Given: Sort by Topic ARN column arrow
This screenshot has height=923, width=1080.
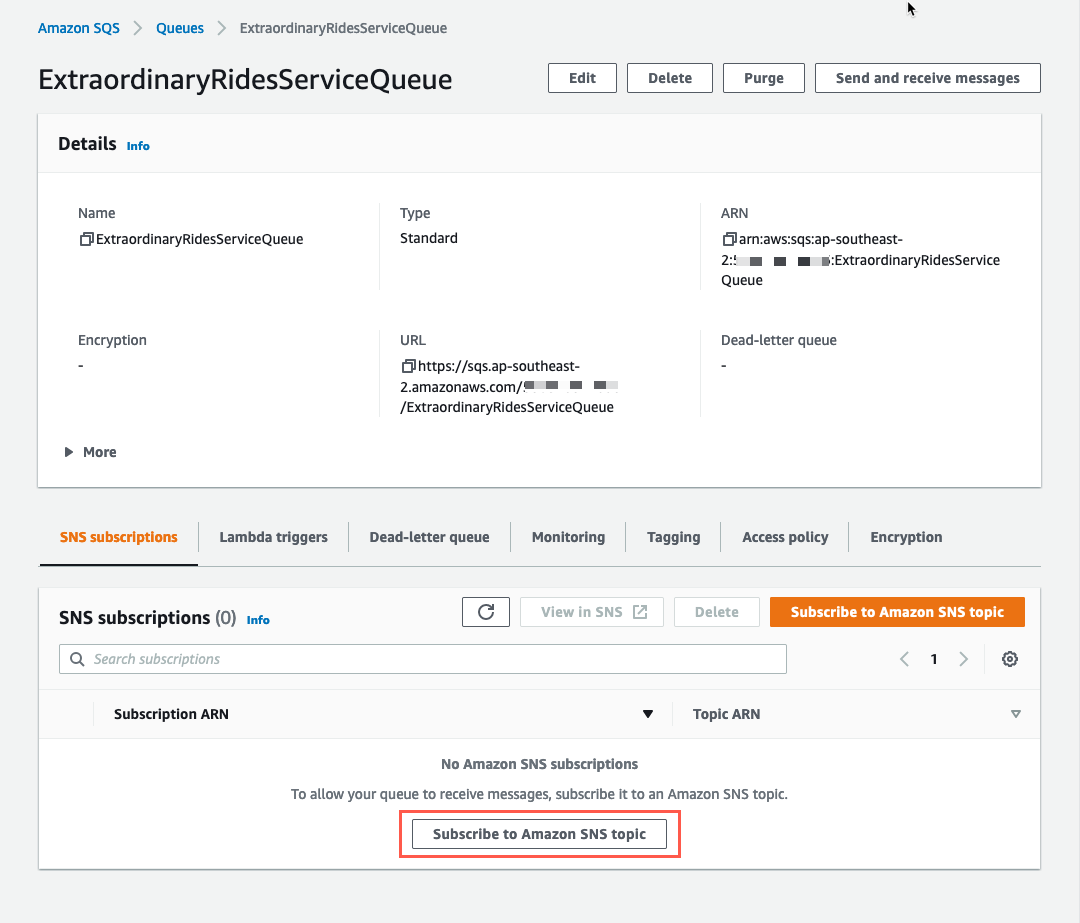Looking at the screenshot, I should pyautogui.click(x=1015, y=714).
